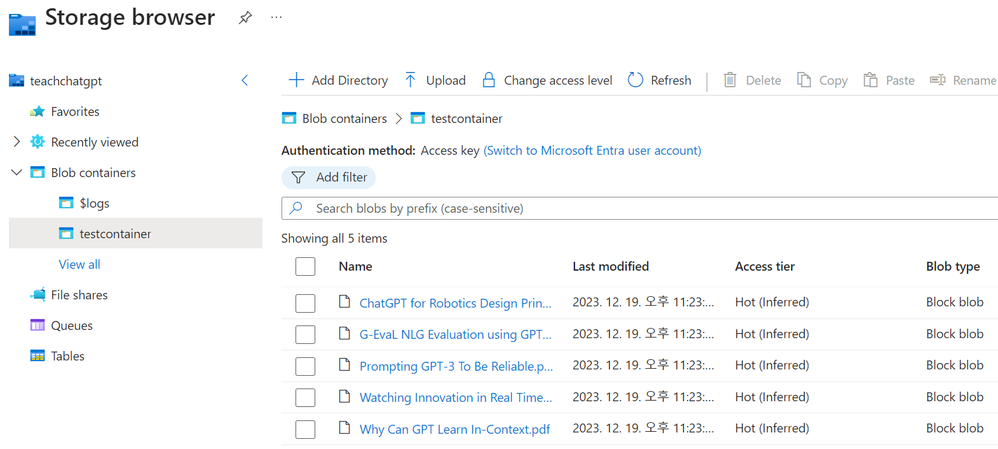Click the Search blobs by prefix field

(x=640, y=208)
